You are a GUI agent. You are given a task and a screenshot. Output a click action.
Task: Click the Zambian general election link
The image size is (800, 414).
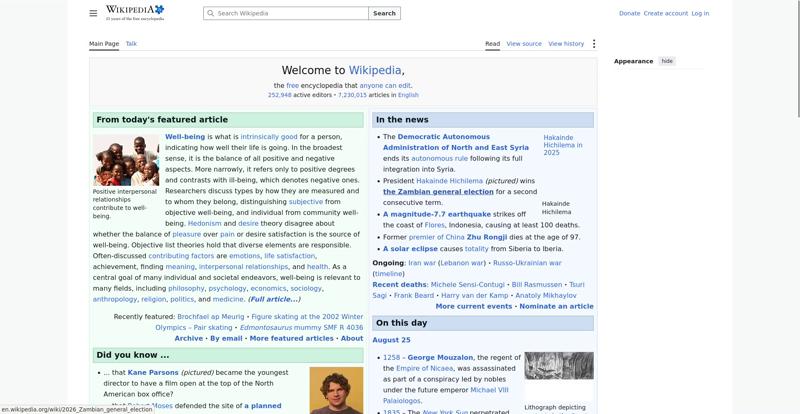(x=438, y=192)
